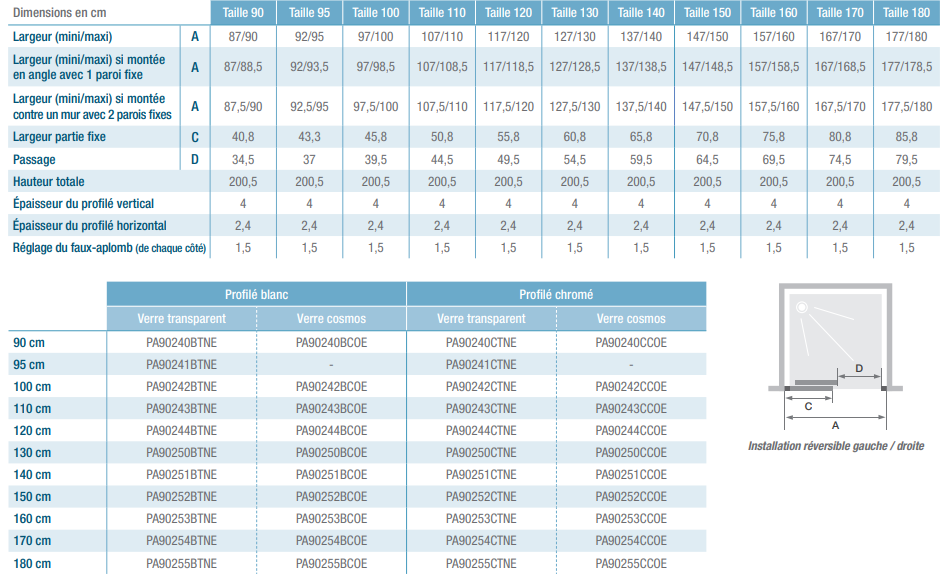Click the passage value 54,5
Image resolution: width=945 pixels, height=577 pixels.
click(x=574, y=160)
